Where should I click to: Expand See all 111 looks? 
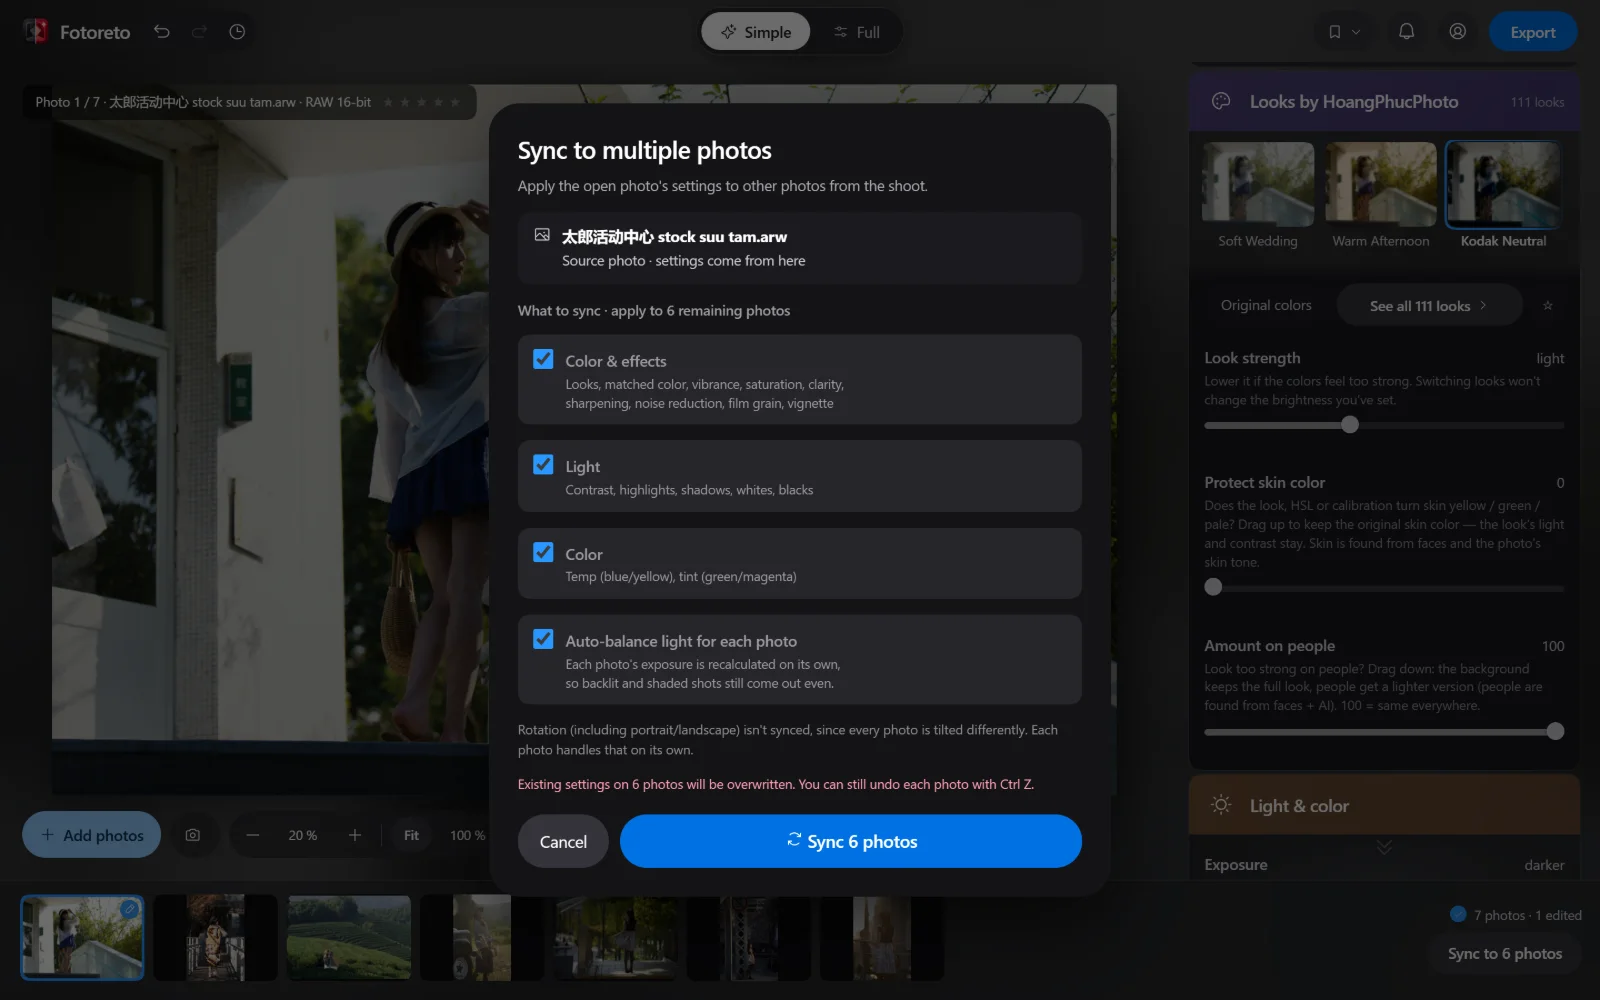[x=1429, y=305]
